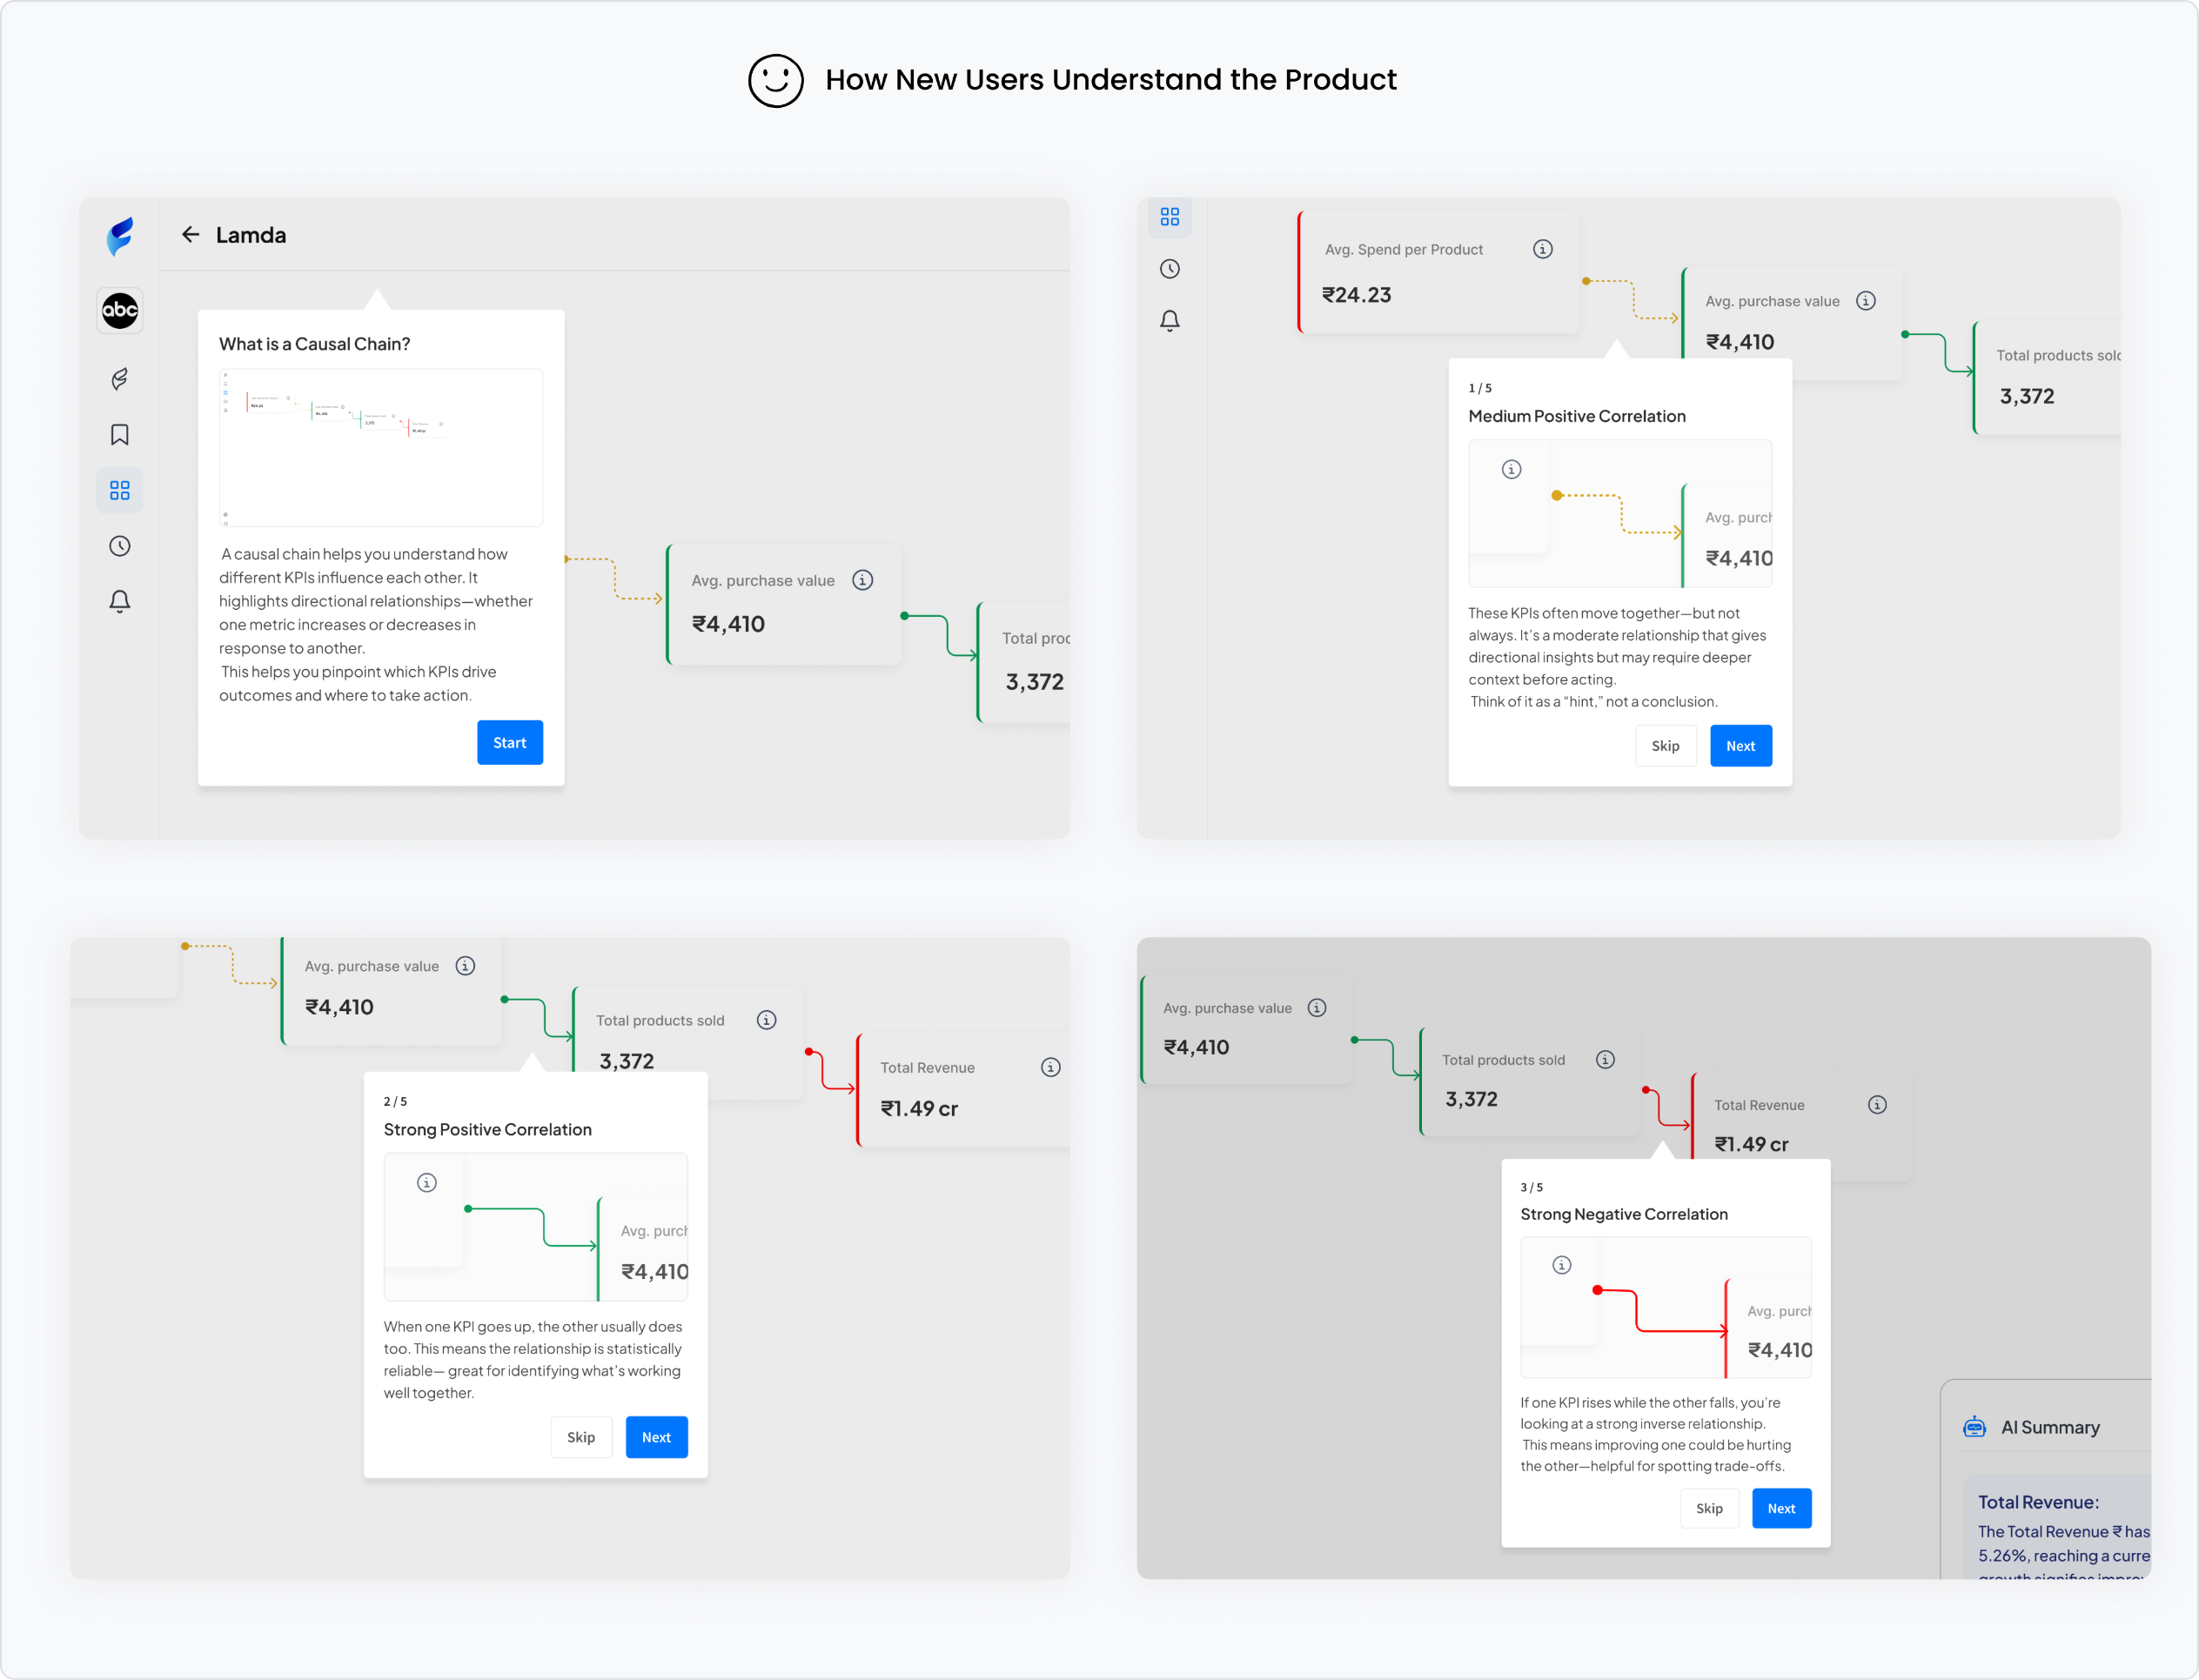The image size is (2199, 1680).
Task: Click the notification bell in left sidebar
Action: pos(120,601)
